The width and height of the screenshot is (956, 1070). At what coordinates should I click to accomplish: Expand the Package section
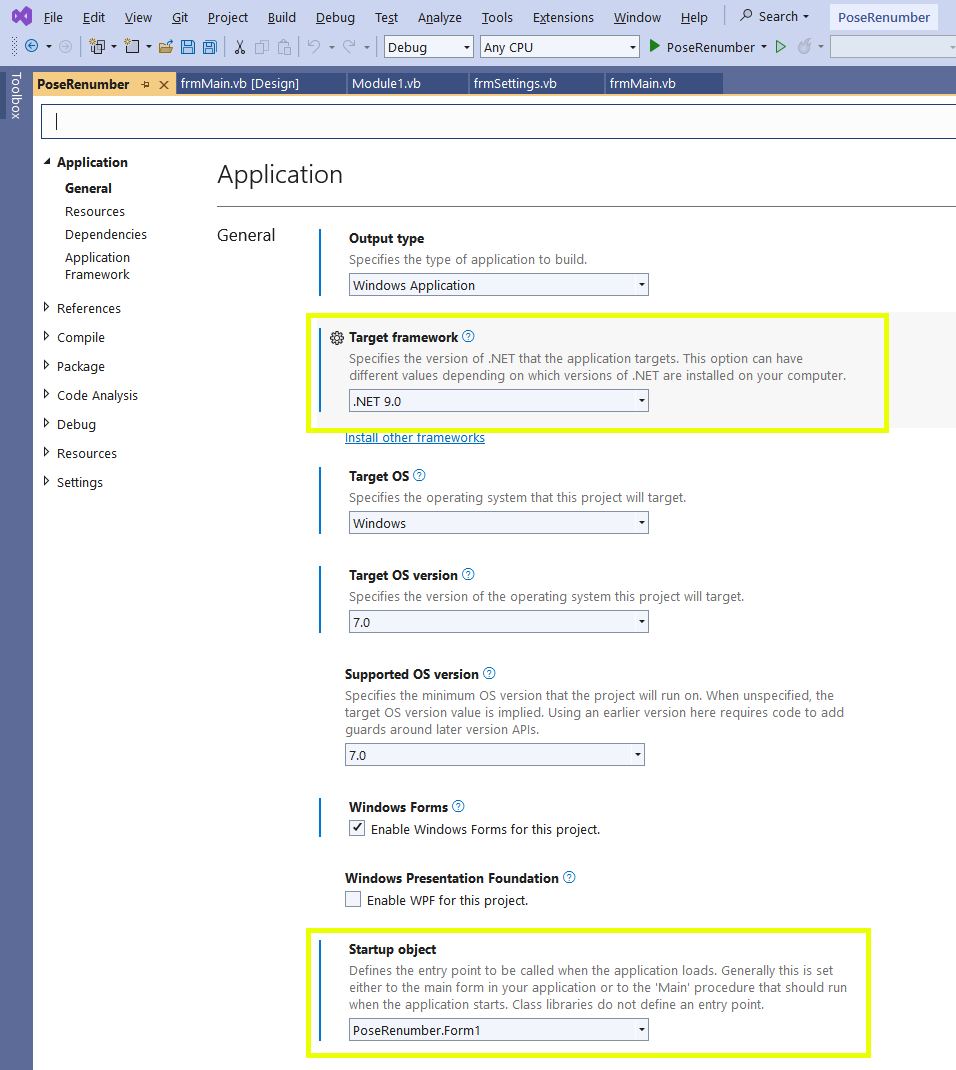46,366
